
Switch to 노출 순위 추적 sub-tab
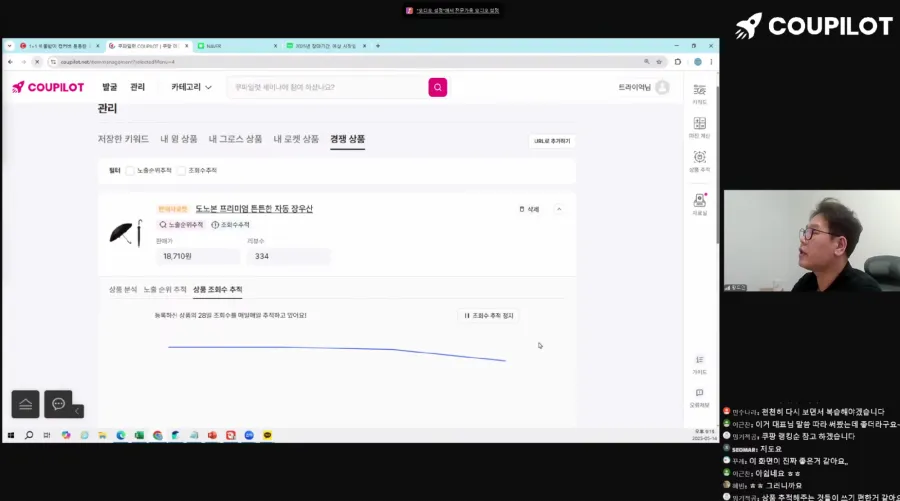point(165,290)
